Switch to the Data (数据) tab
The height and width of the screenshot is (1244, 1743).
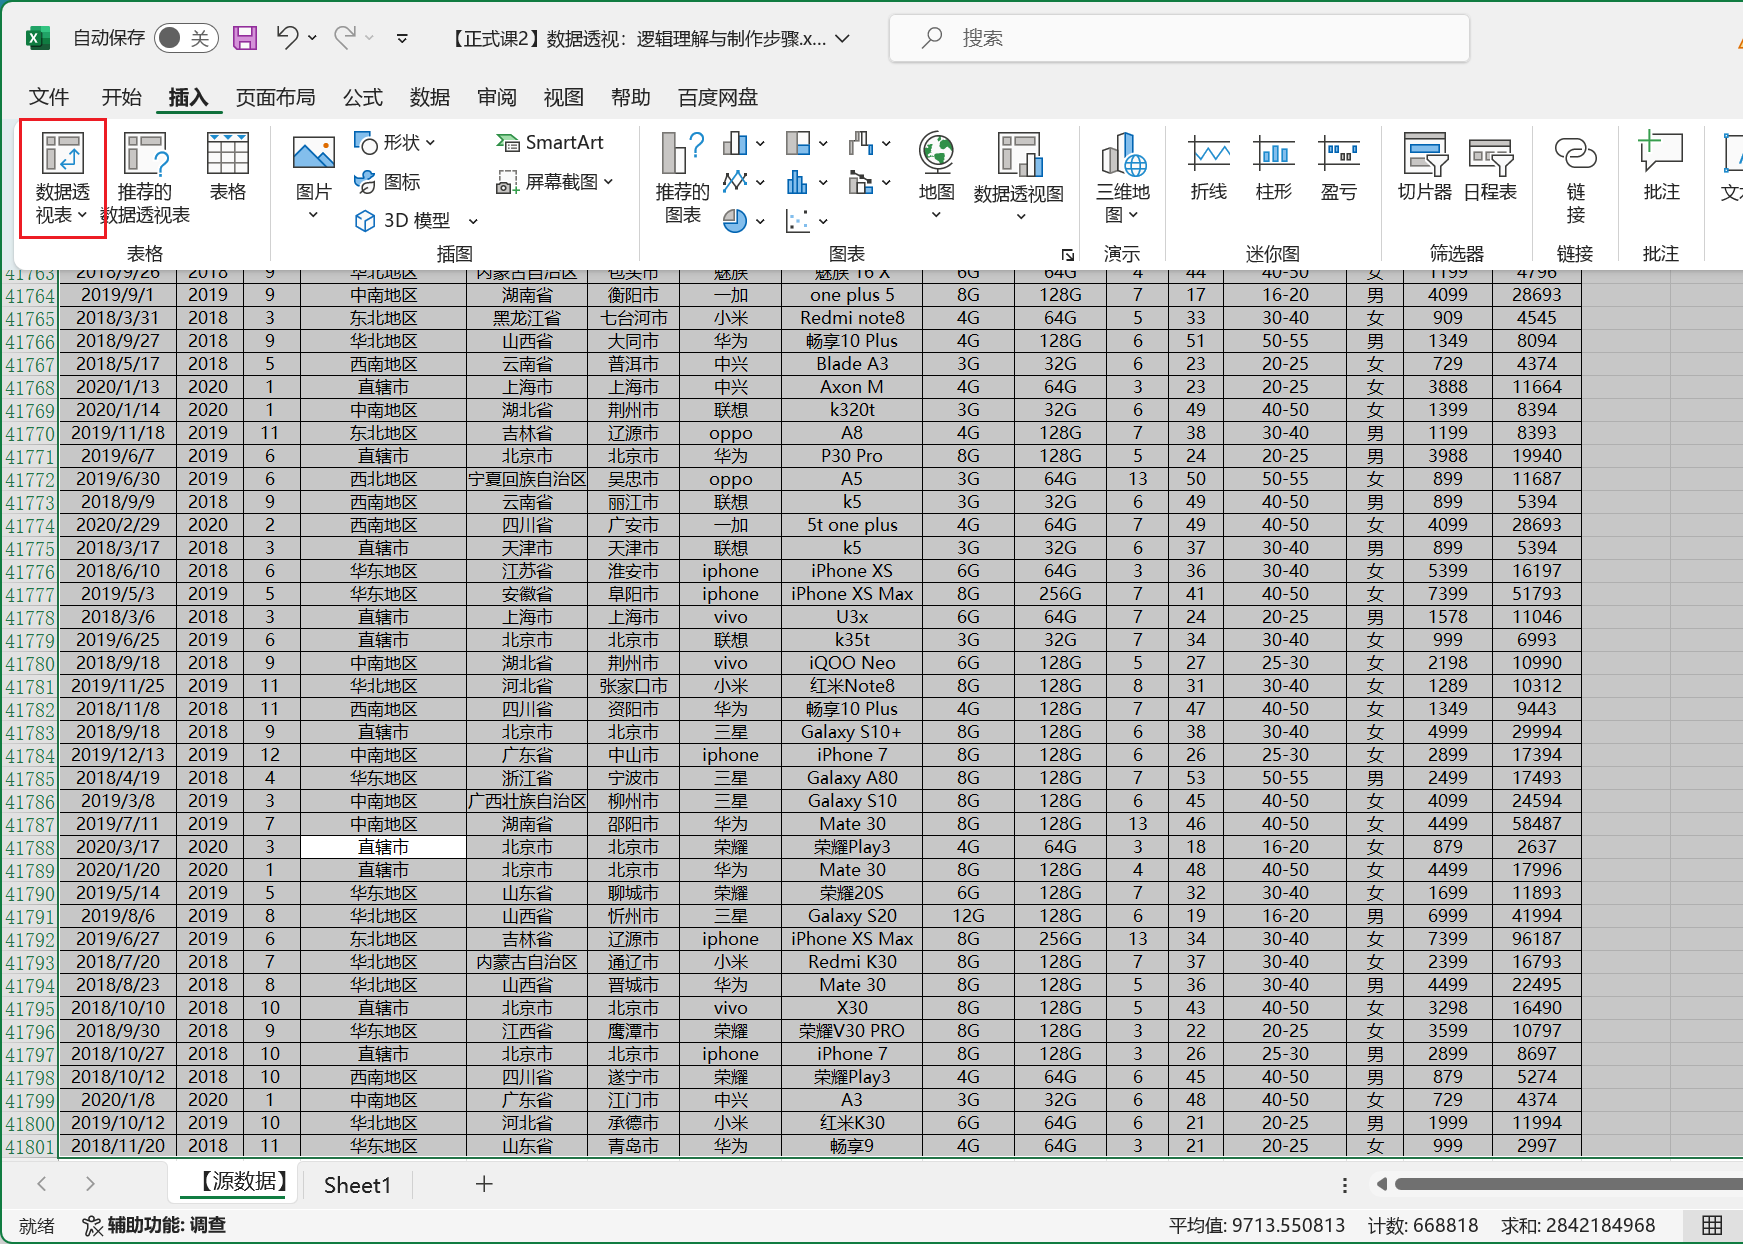pyautogui.click(x=430, y=97)
